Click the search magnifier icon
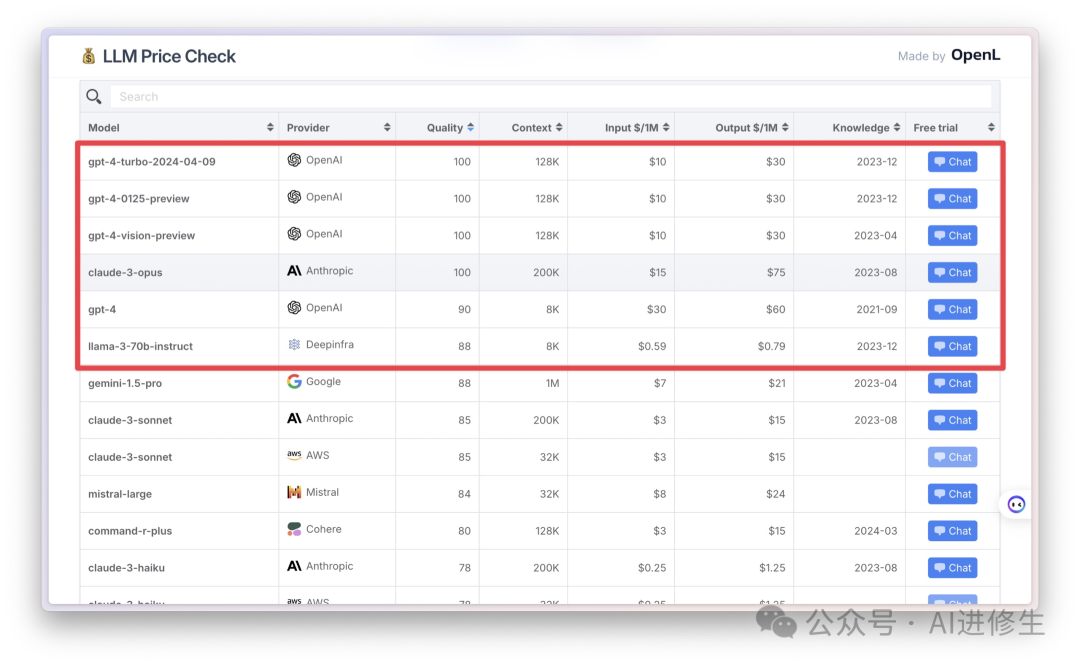The width and height of the screenshot is (1080, 666). tap(94, 96)
